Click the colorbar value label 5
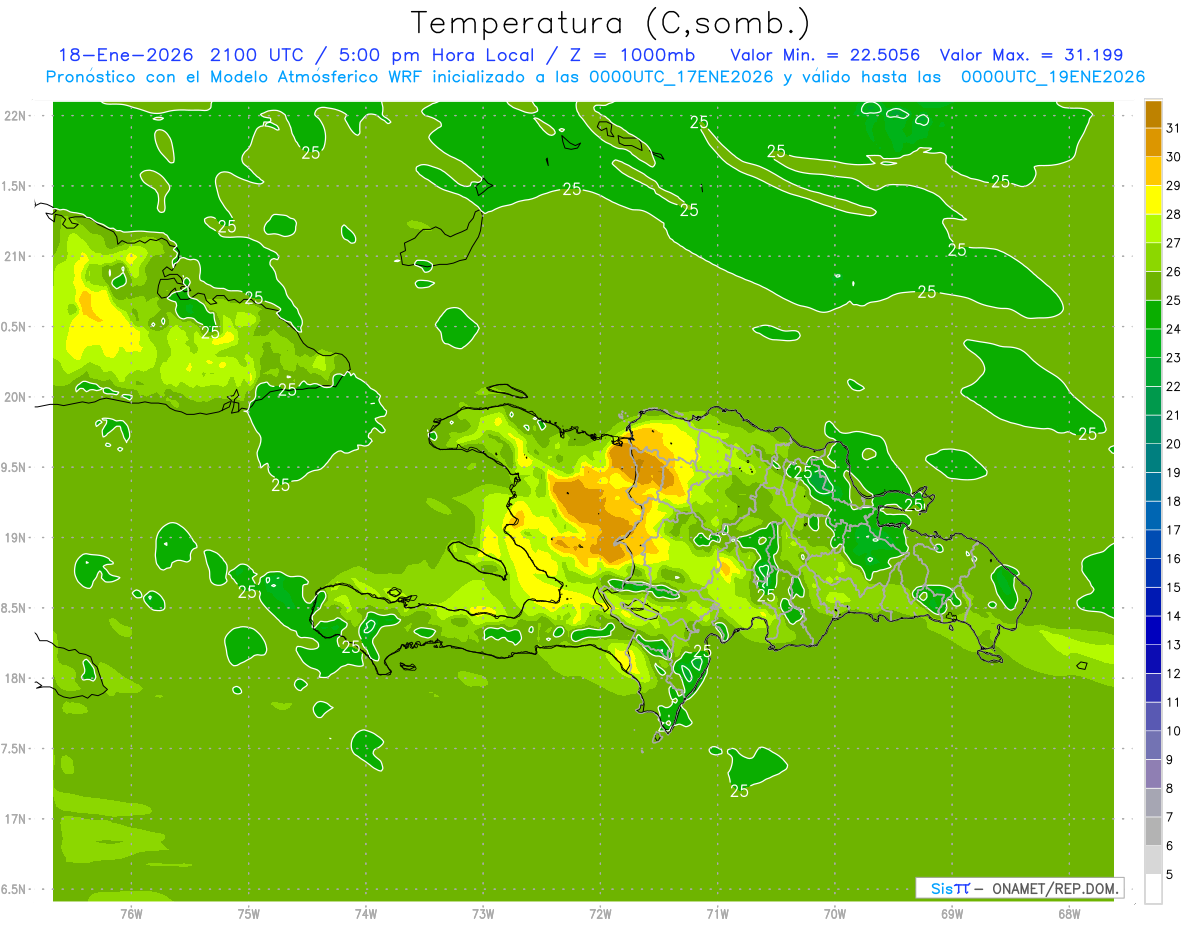The height and width of the screenshot is (927, 1200). (x=1171, y=875)
